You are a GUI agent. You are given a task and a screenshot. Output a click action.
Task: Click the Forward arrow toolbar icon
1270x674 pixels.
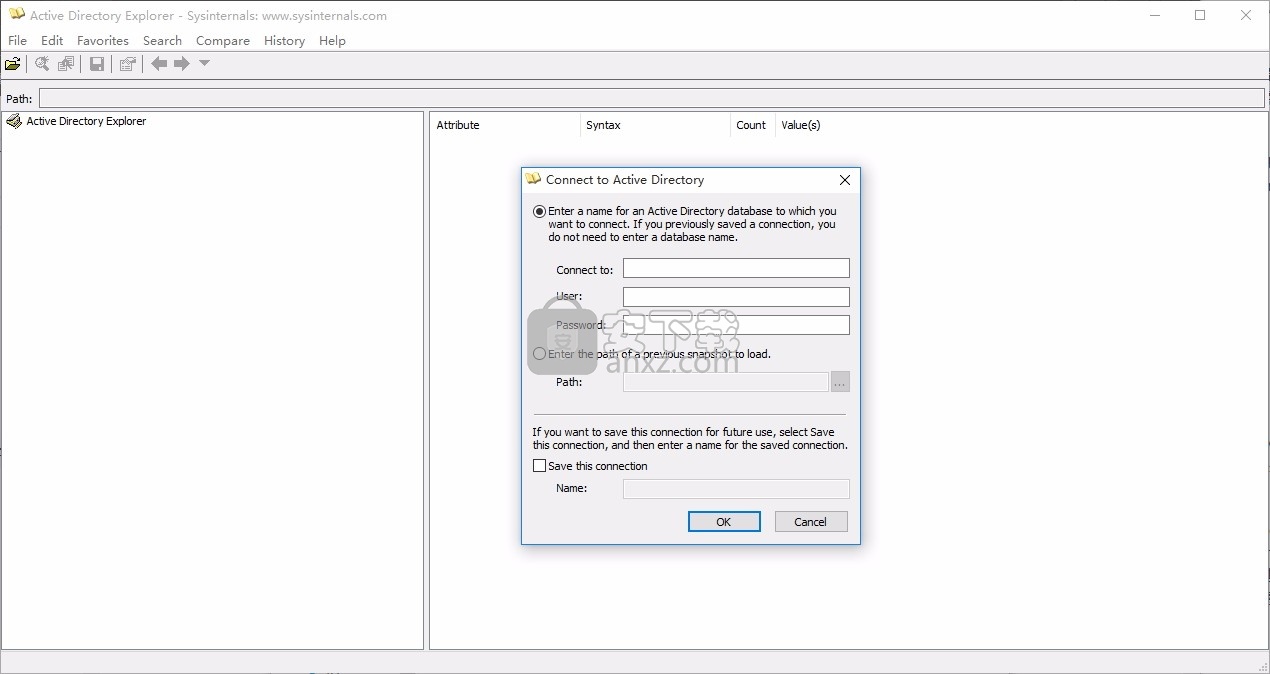182,64
